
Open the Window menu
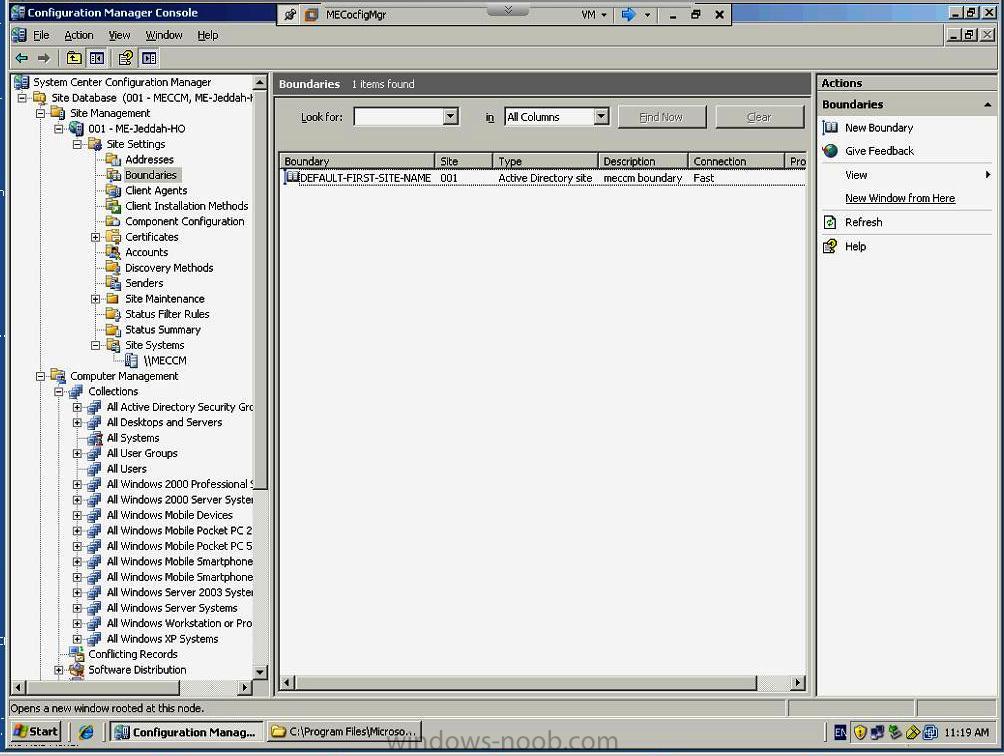pos(164,35)
